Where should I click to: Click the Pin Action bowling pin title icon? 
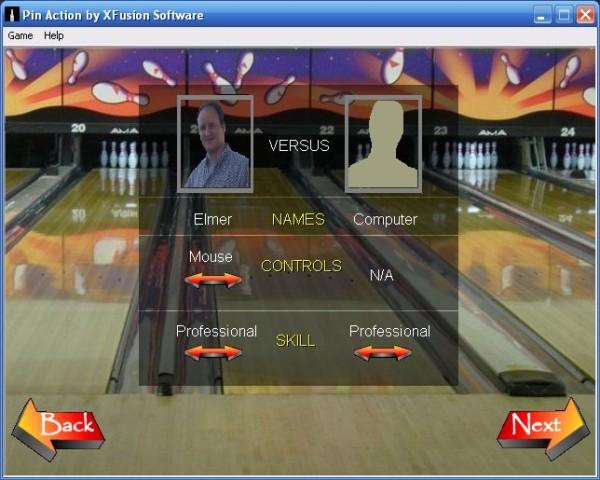tap(13, 15)
